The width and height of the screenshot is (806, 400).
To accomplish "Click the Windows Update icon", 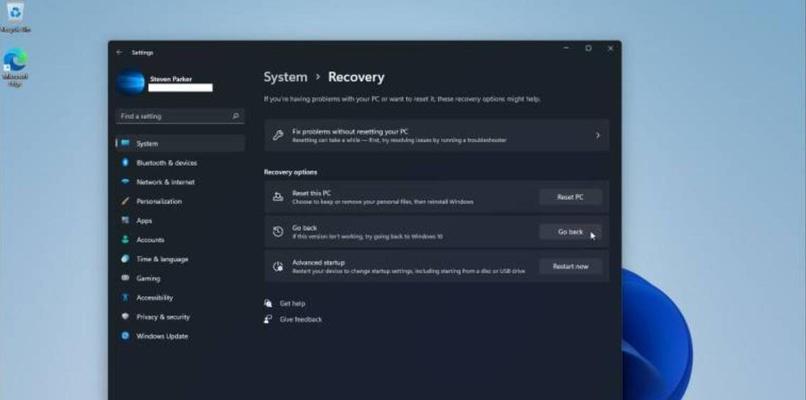I will point(125,336).
